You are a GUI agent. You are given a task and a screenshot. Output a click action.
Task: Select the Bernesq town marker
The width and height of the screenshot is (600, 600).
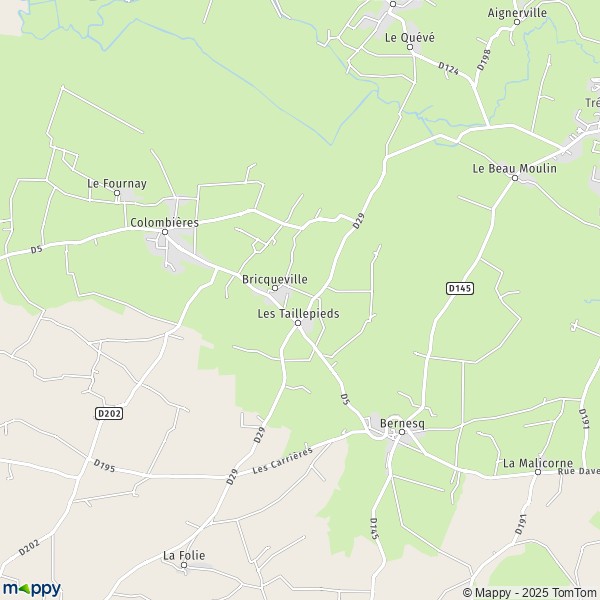point(402,432)
